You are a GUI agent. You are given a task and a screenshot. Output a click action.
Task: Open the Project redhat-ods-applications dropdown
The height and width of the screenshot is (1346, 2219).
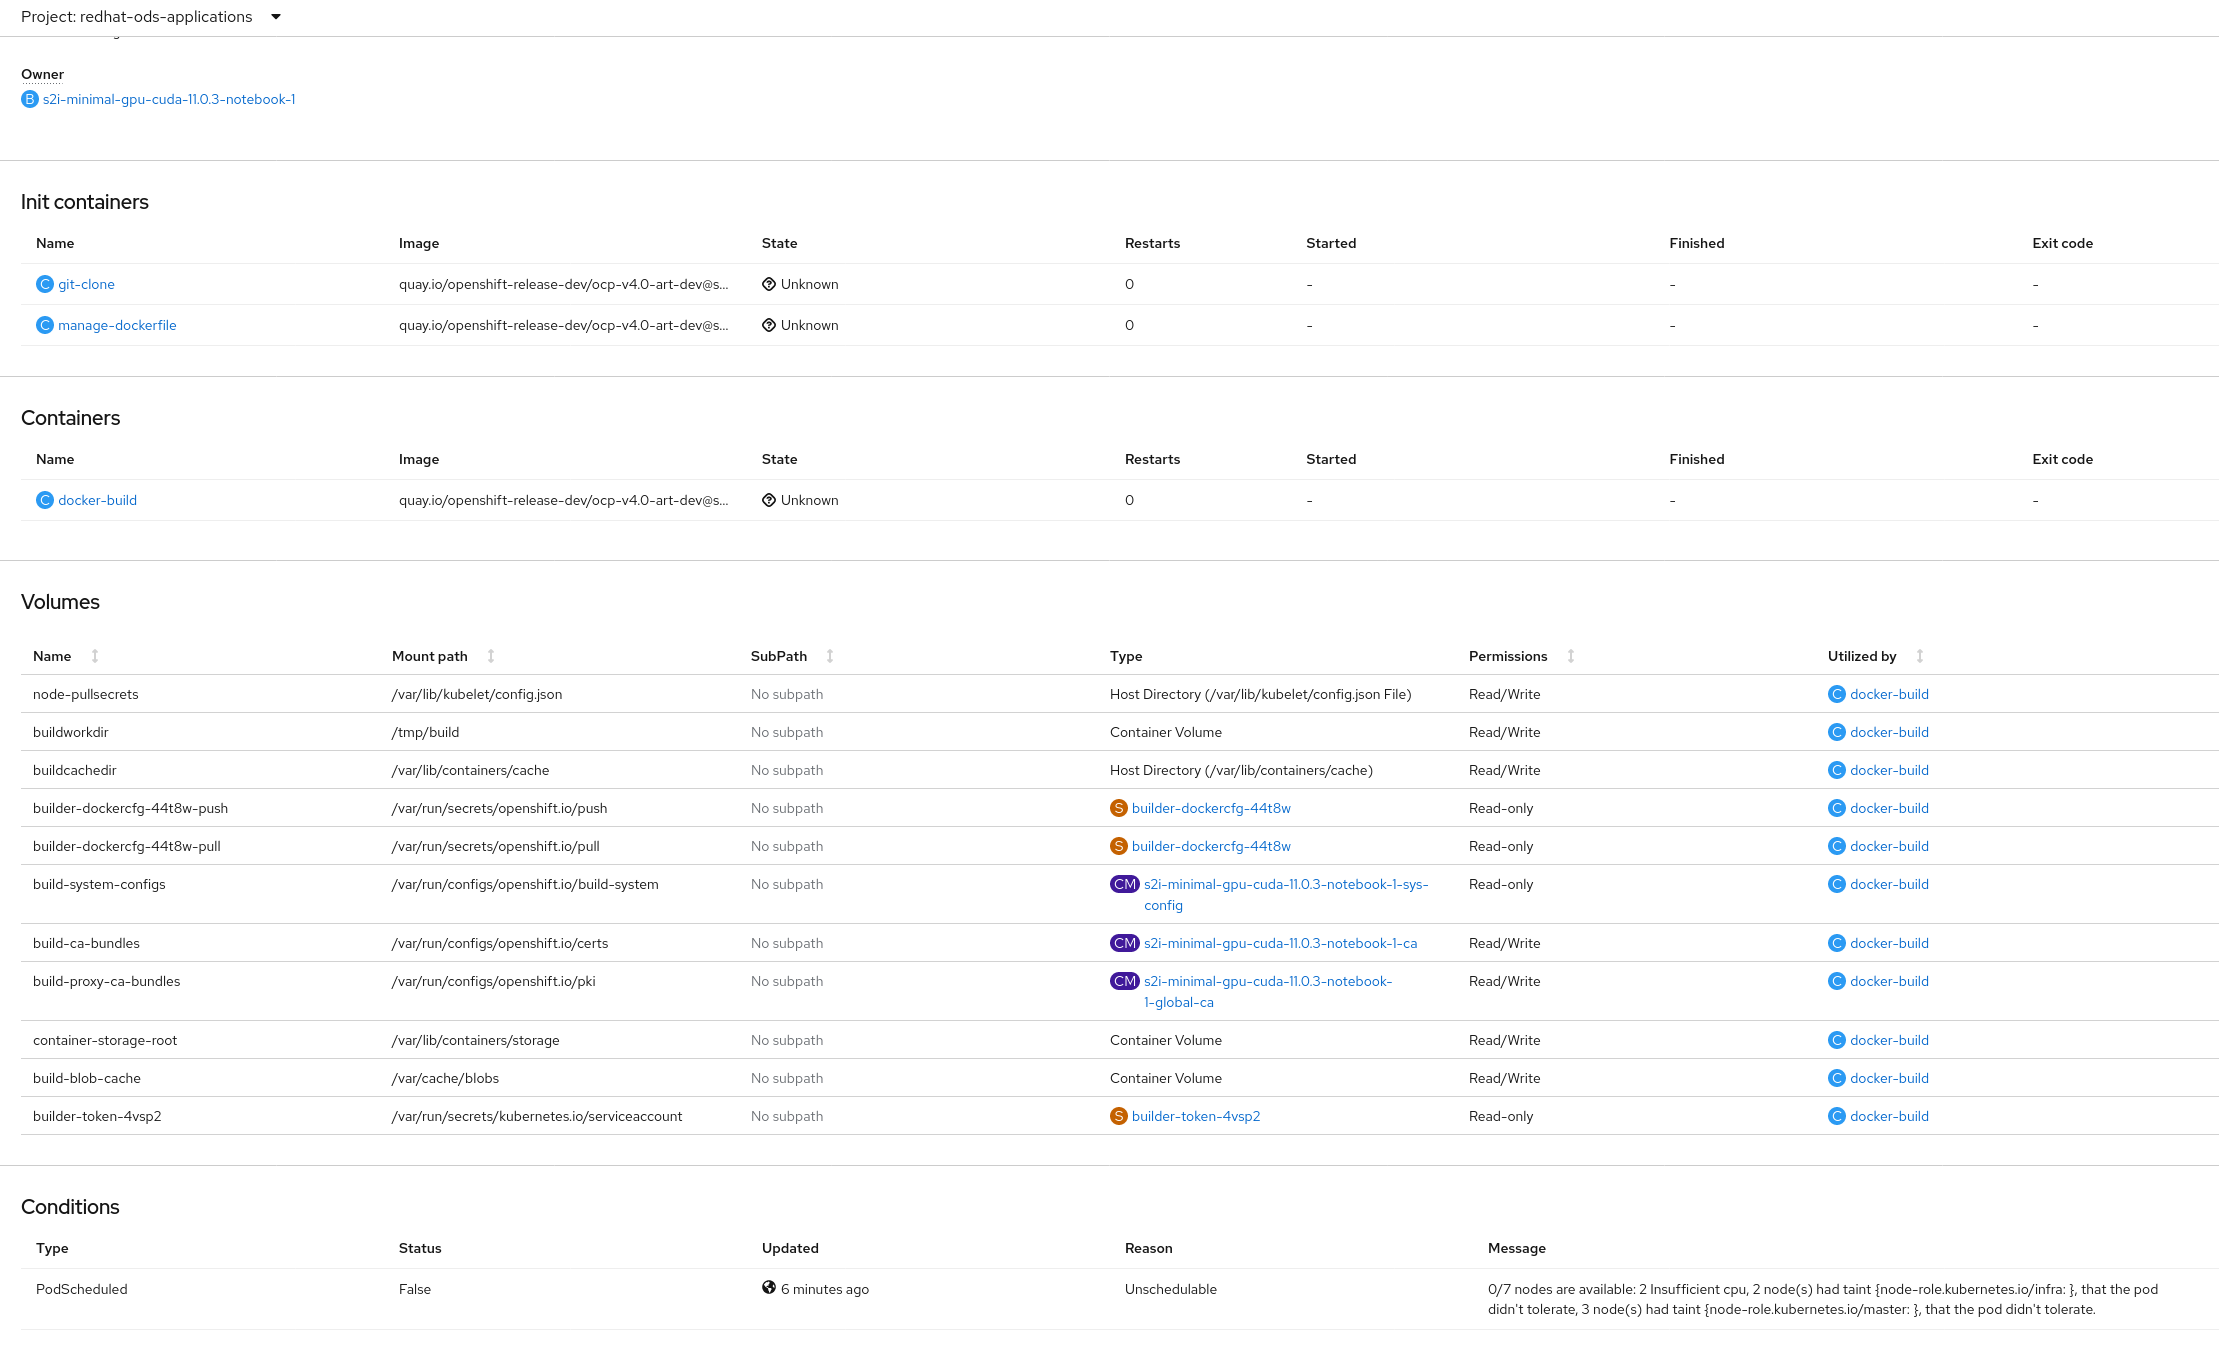click(x=150, y=17)
